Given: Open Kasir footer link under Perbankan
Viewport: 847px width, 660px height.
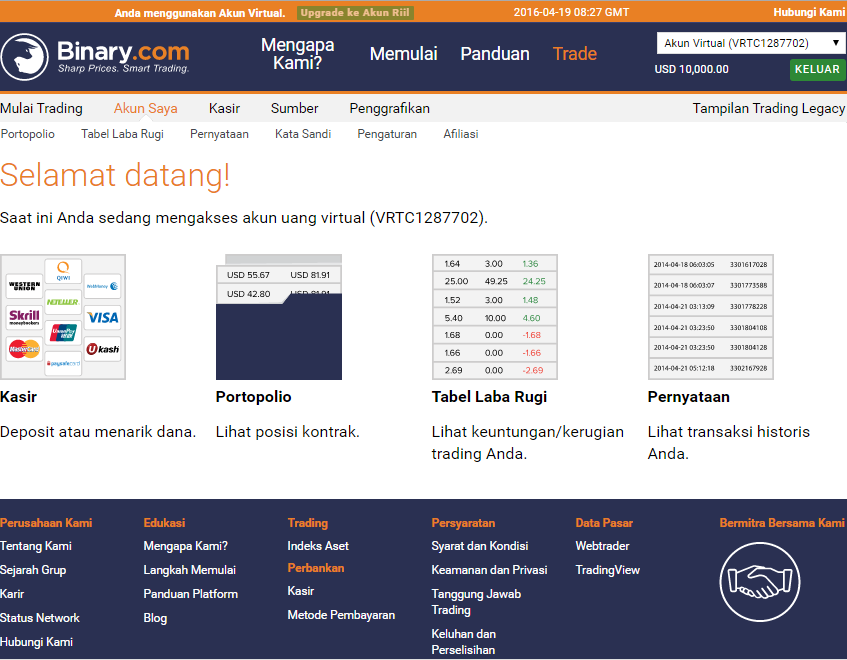Looking at the screenshot, I should click(301, 591).
